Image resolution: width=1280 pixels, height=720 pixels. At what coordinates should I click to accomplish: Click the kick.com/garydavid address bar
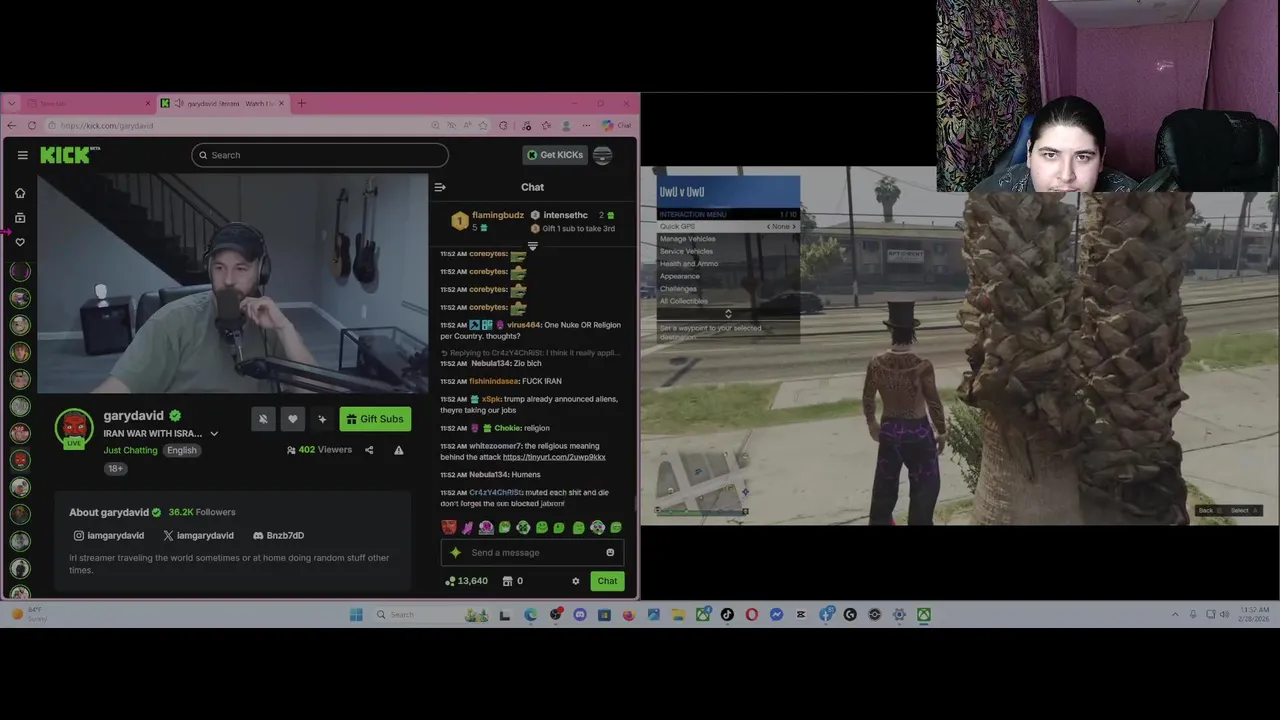[240, 126]
